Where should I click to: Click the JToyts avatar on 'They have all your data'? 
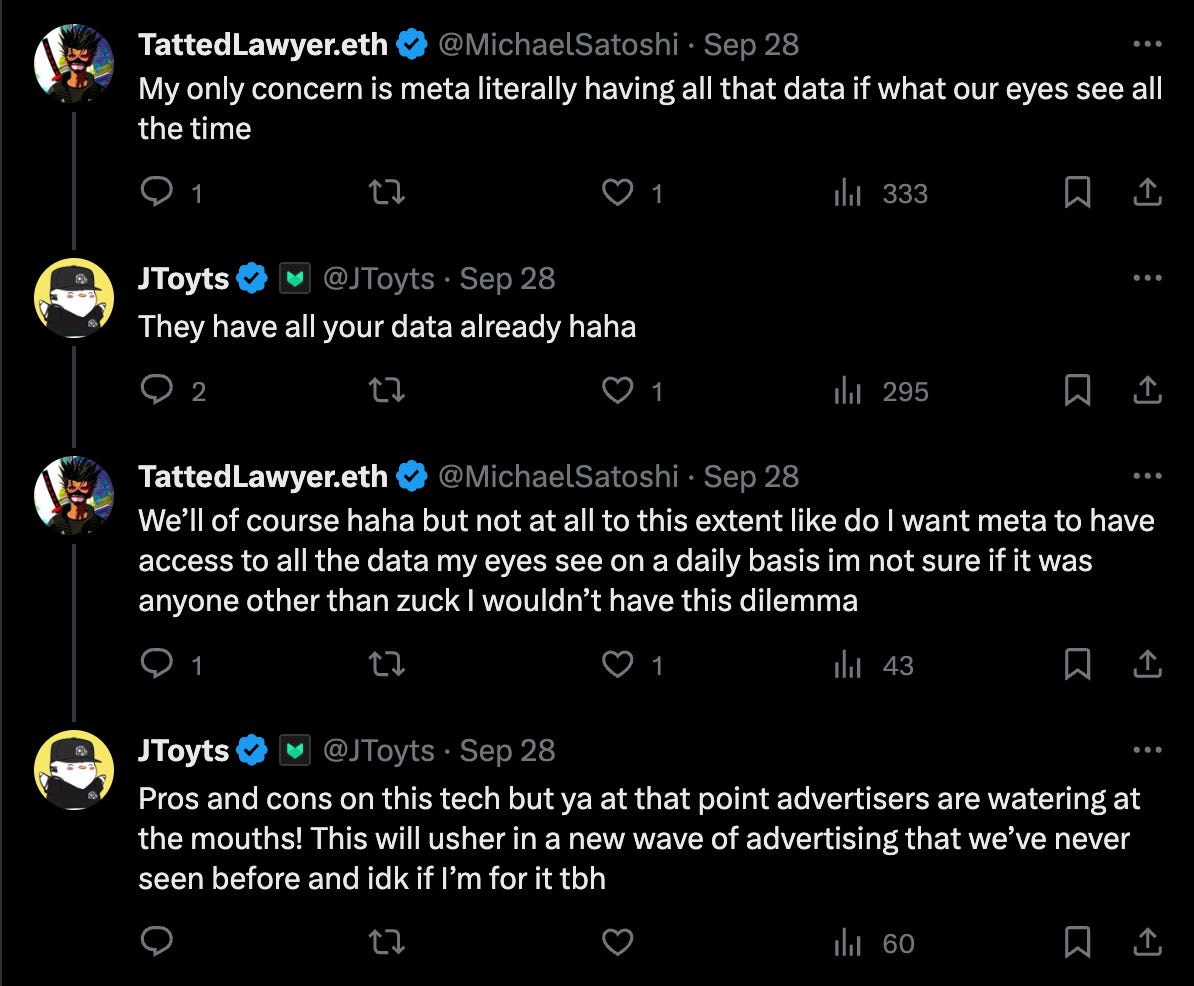pyautogui.click(x=74, y=298)
